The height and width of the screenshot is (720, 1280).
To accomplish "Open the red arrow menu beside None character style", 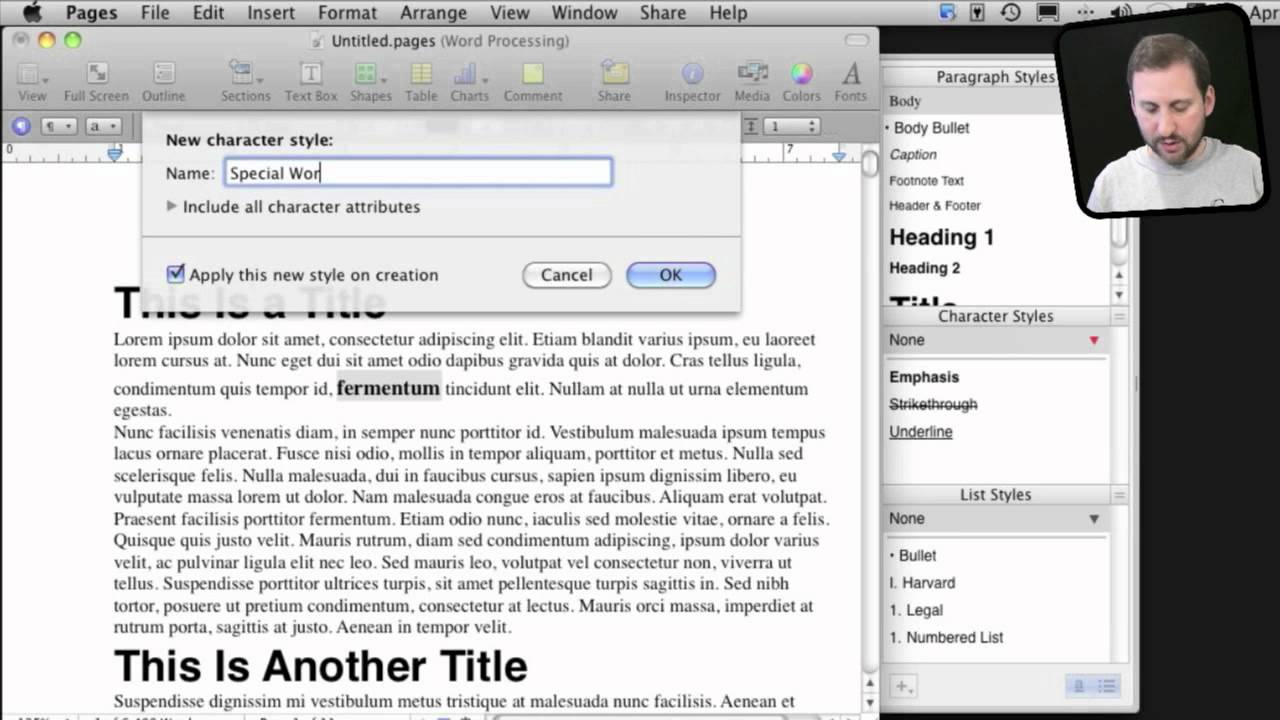I will [x=1093, y=340].
